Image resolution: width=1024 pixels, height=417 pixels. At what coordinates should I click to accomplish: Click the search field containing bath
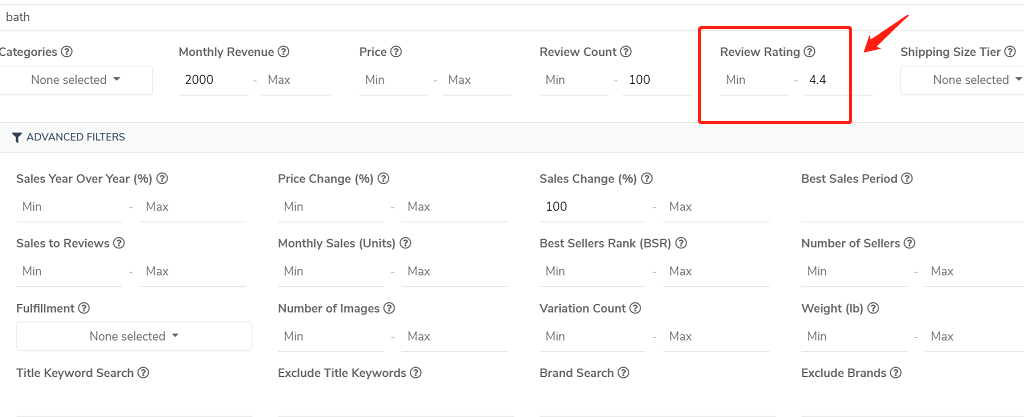(x=512, y=18)
